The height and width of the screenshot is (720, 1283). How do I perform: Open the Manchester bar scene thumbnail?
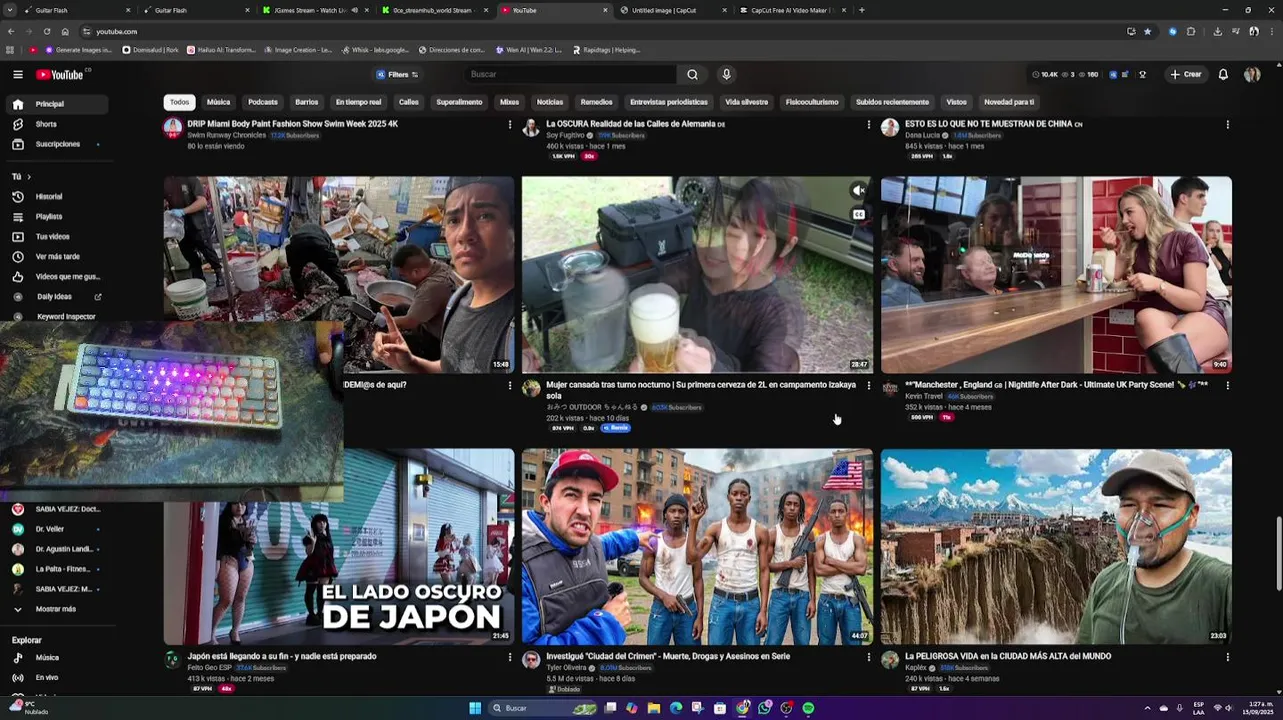coord(1056,275)
